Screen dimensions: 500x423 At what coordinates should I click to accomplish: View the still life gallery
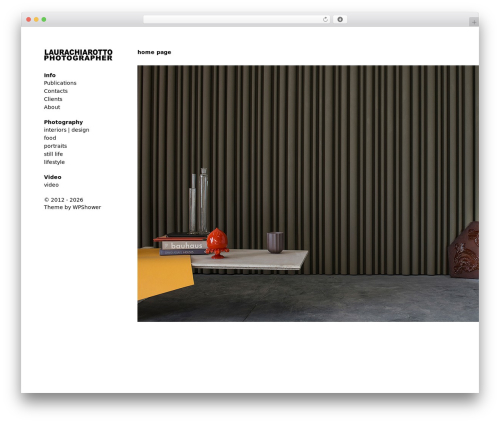click(x=53, y=154)
